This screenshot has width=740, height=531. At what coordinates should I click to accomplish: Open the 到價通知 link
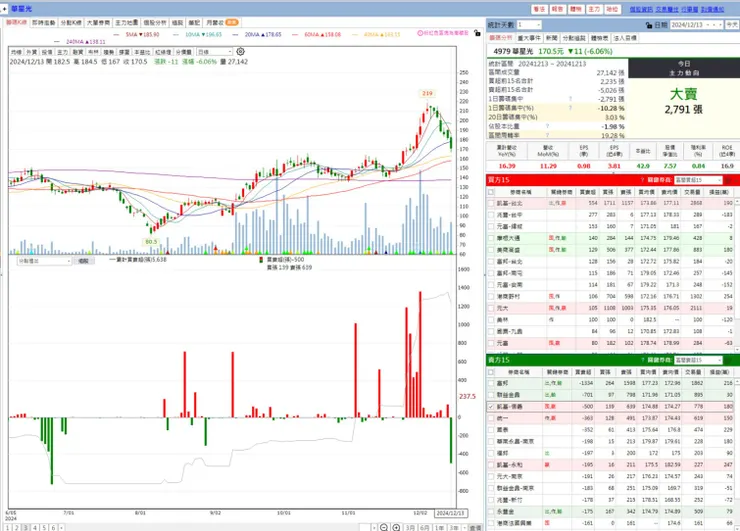(x=713, y=9)
